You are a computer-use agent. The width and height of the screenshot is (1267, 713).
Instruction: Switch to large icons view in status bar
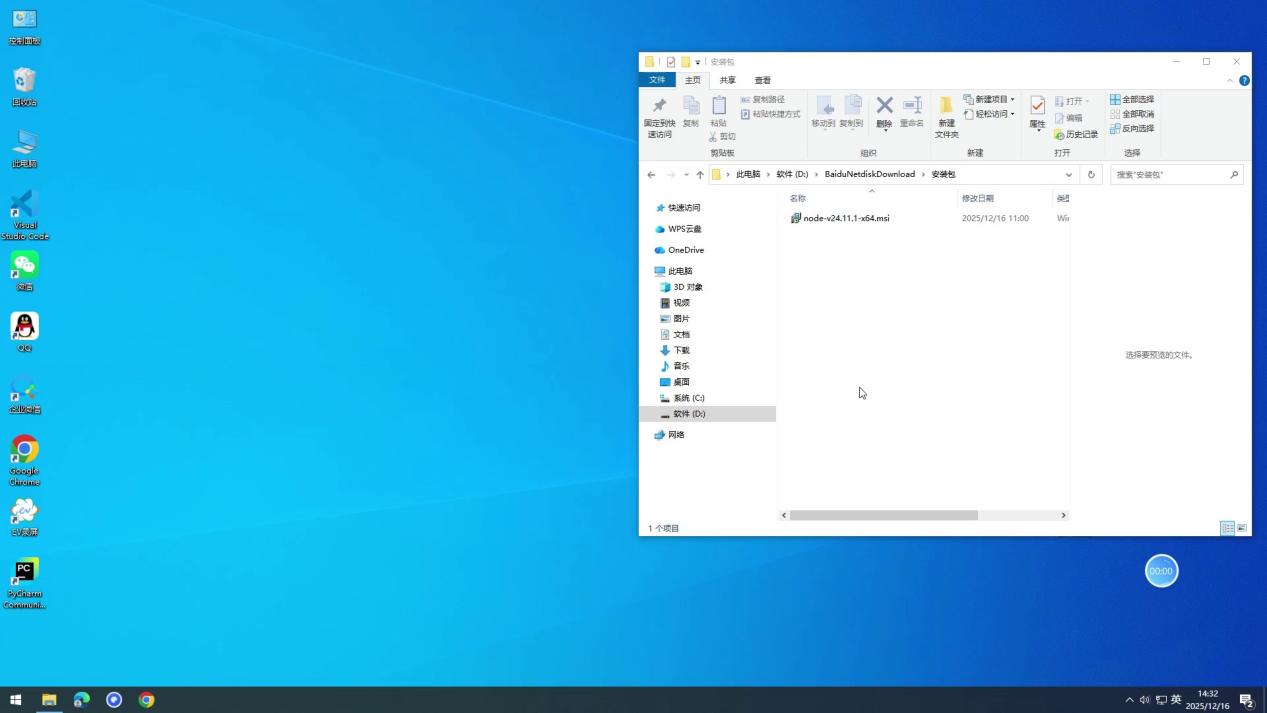coord(1242,528)
